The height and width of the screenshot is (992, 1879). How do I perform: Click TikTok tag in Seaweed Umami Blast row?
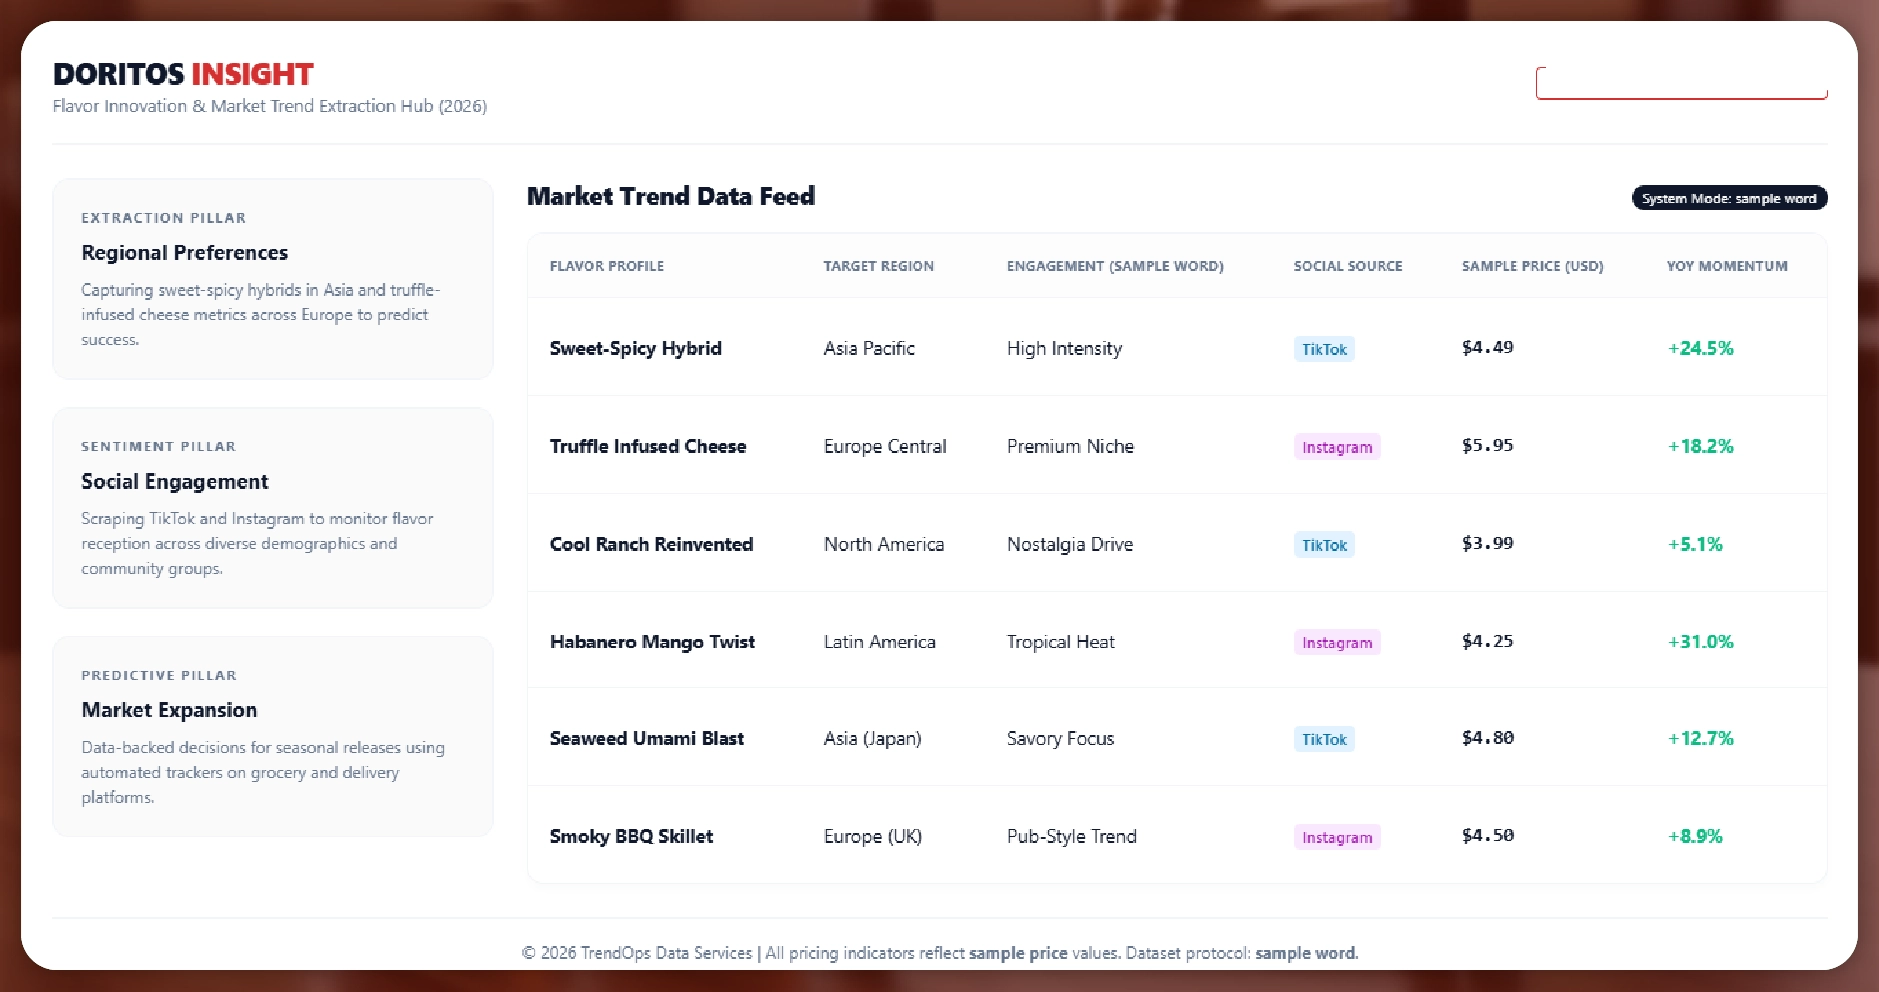[1324, 739]
